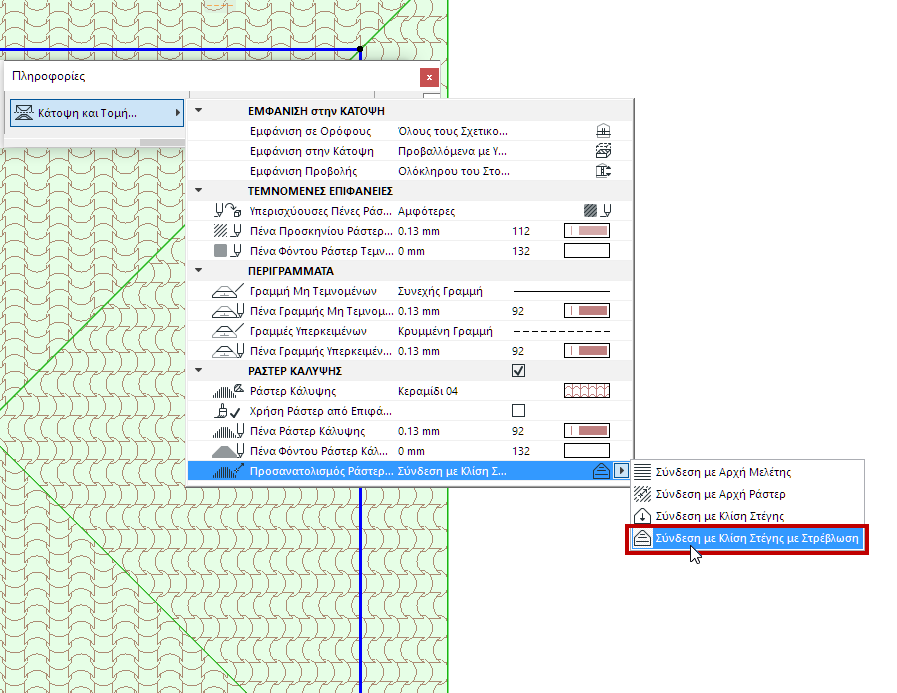The image size is (897, 693).
Task: Click pen number 112 field
Action: pos(521,231)
